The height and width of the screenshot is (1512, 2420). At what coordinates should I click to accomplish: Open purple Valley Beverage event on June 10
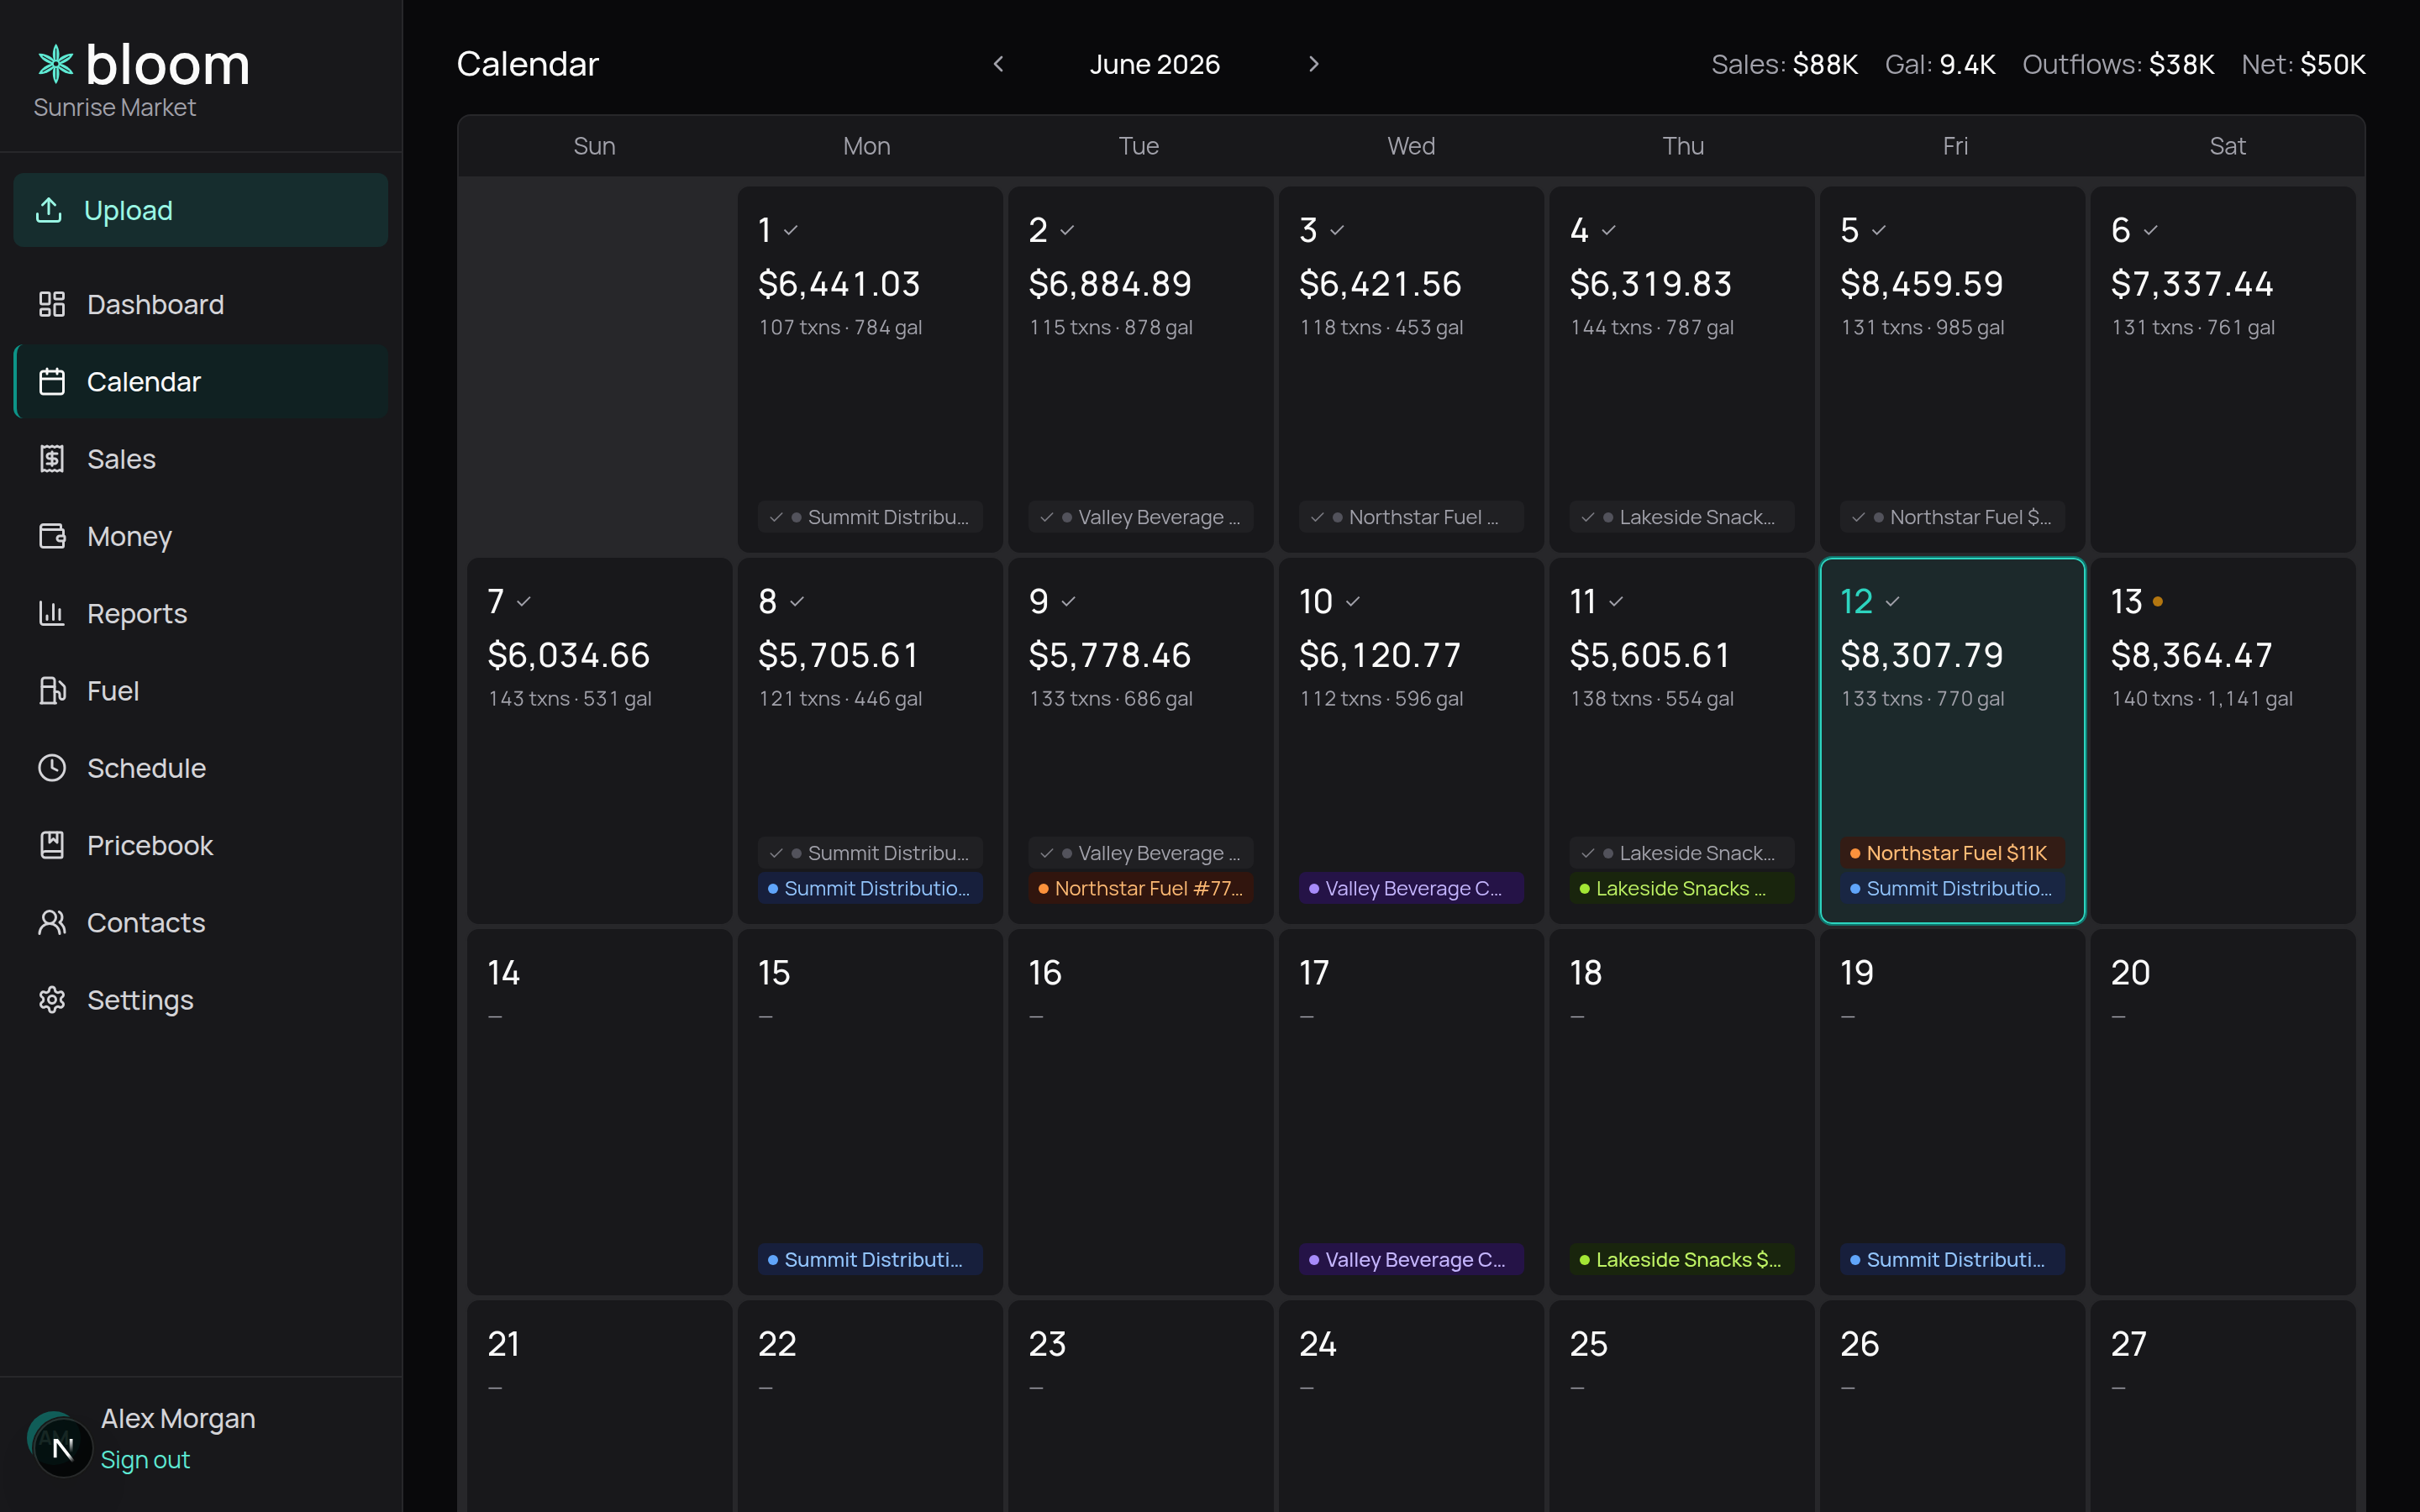(1411, 888)
